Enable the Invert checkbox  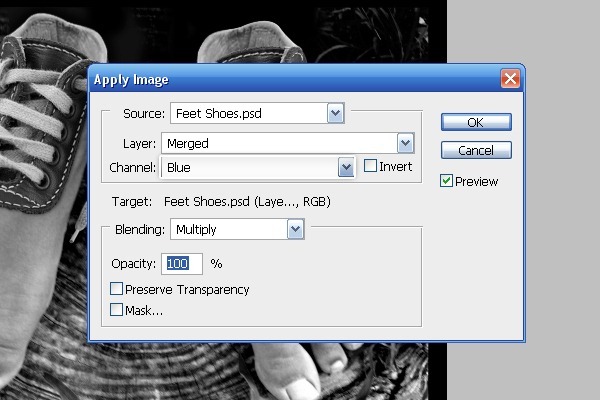pyautogui.click(x=371, y=166)
